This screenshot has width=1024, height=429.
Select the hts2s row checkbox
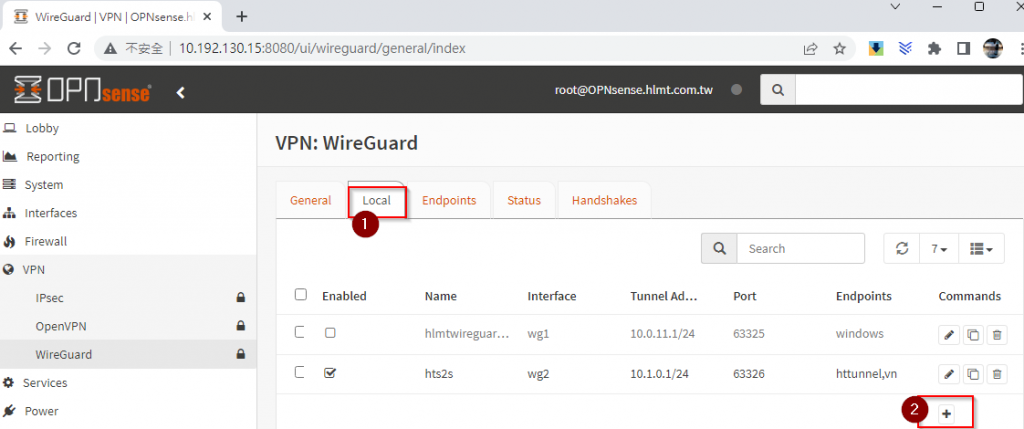[299, 372]
